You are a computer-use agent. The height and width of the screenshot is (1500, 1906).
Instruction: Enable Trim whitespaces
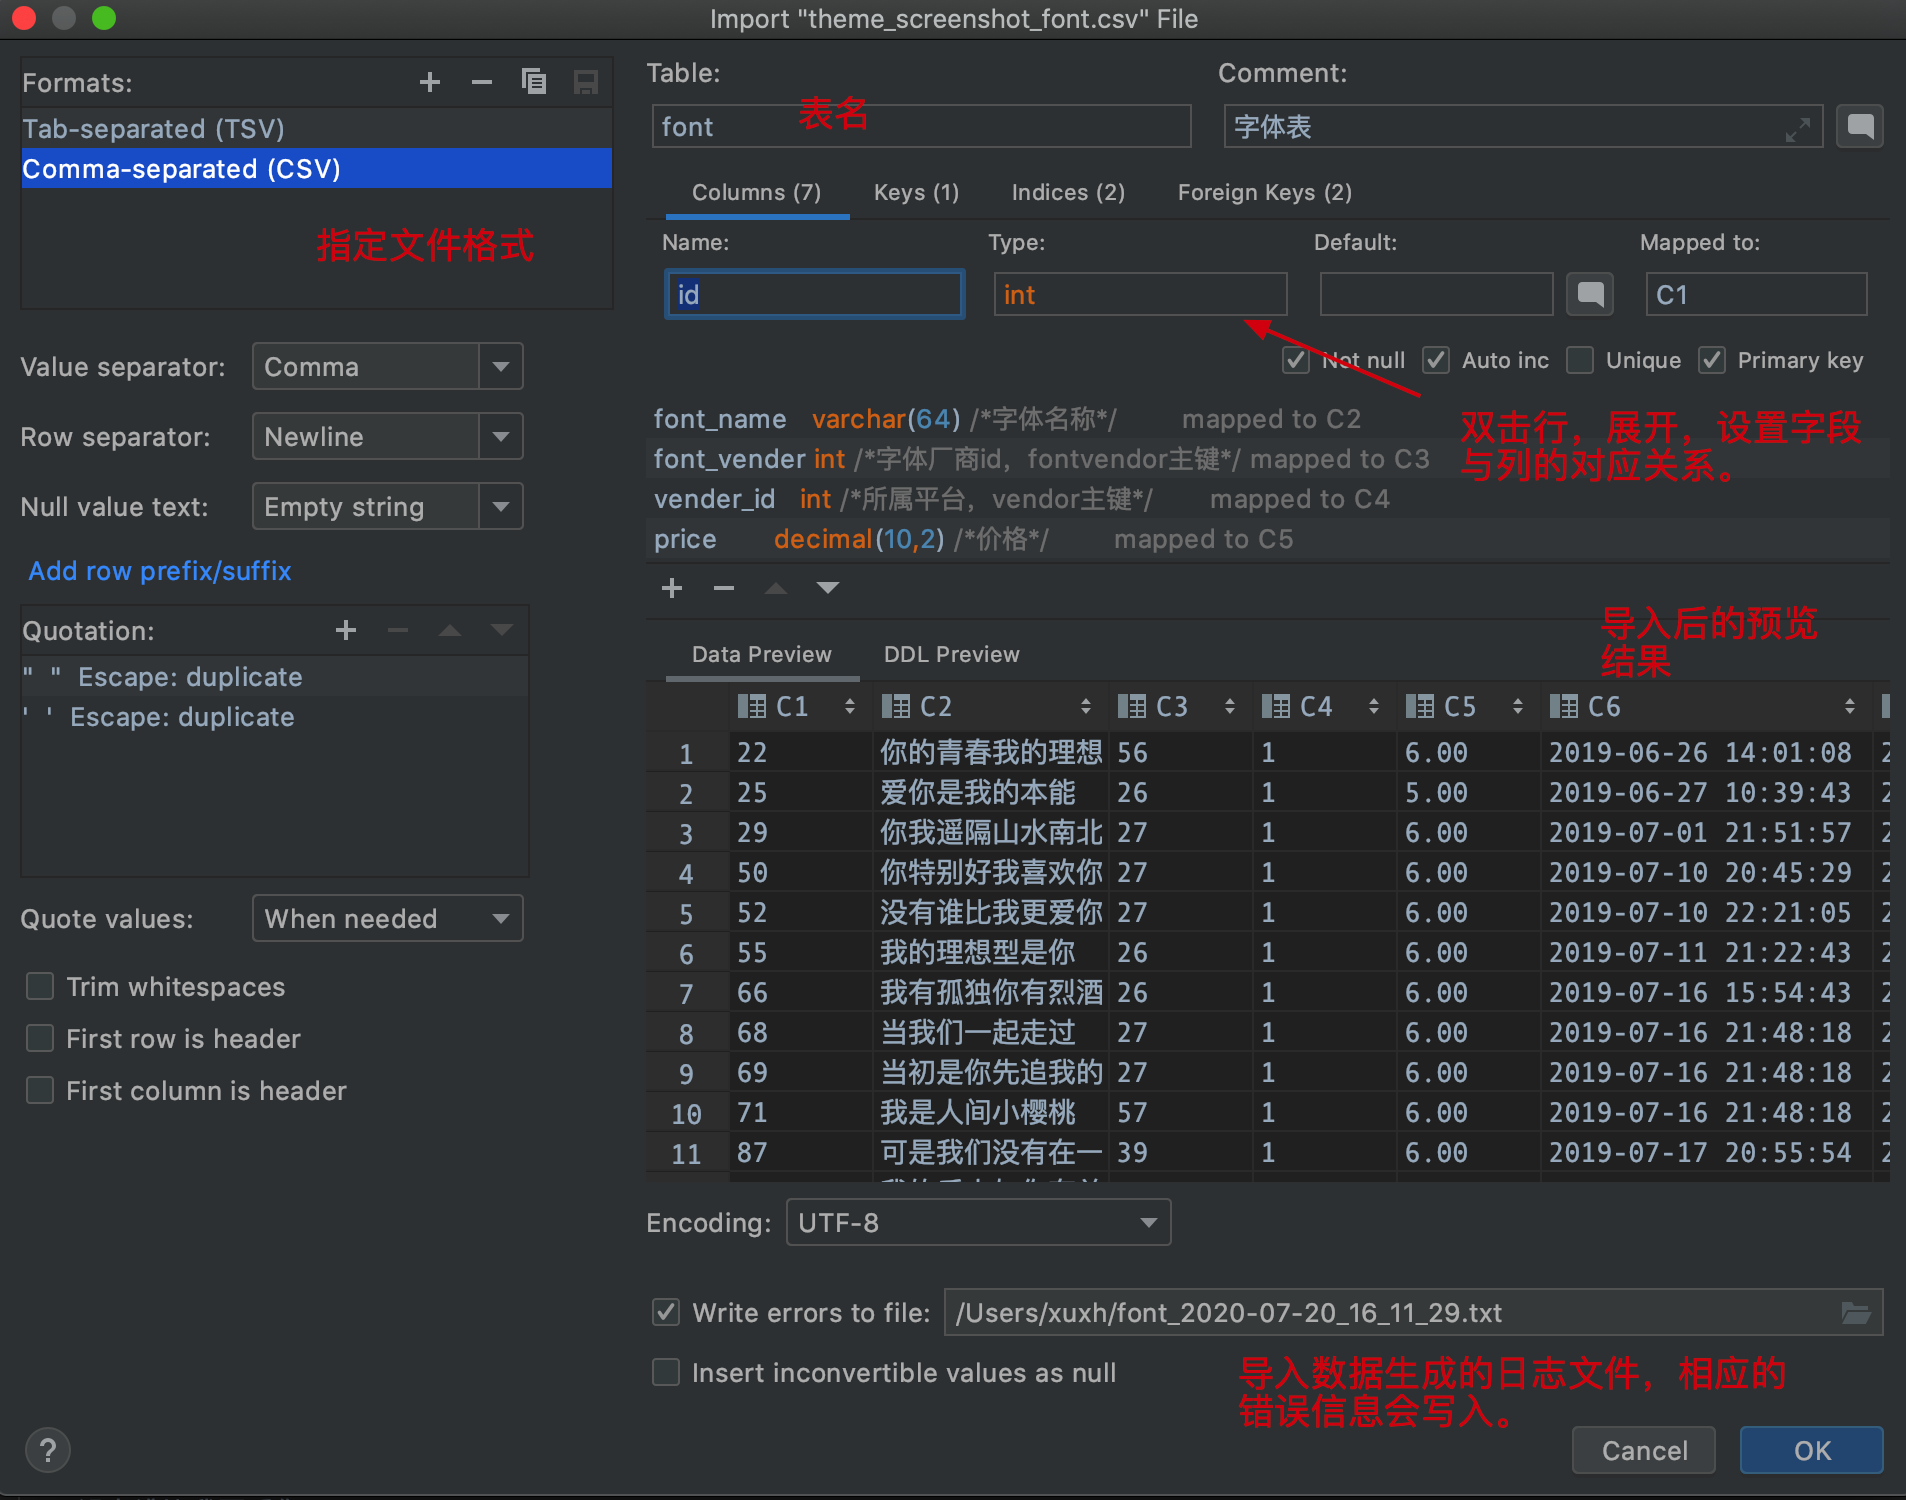click(40, 986)
